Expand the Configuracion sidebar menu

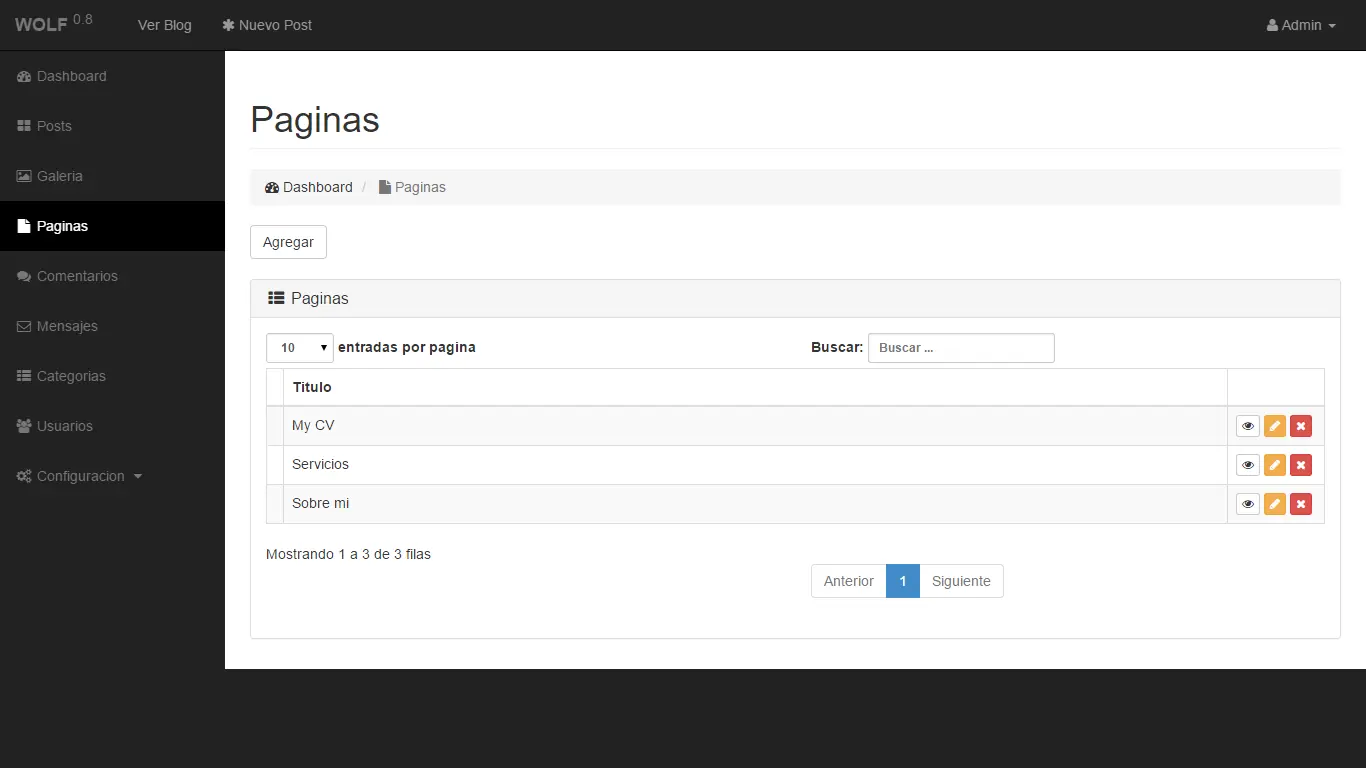coord(112,476)
